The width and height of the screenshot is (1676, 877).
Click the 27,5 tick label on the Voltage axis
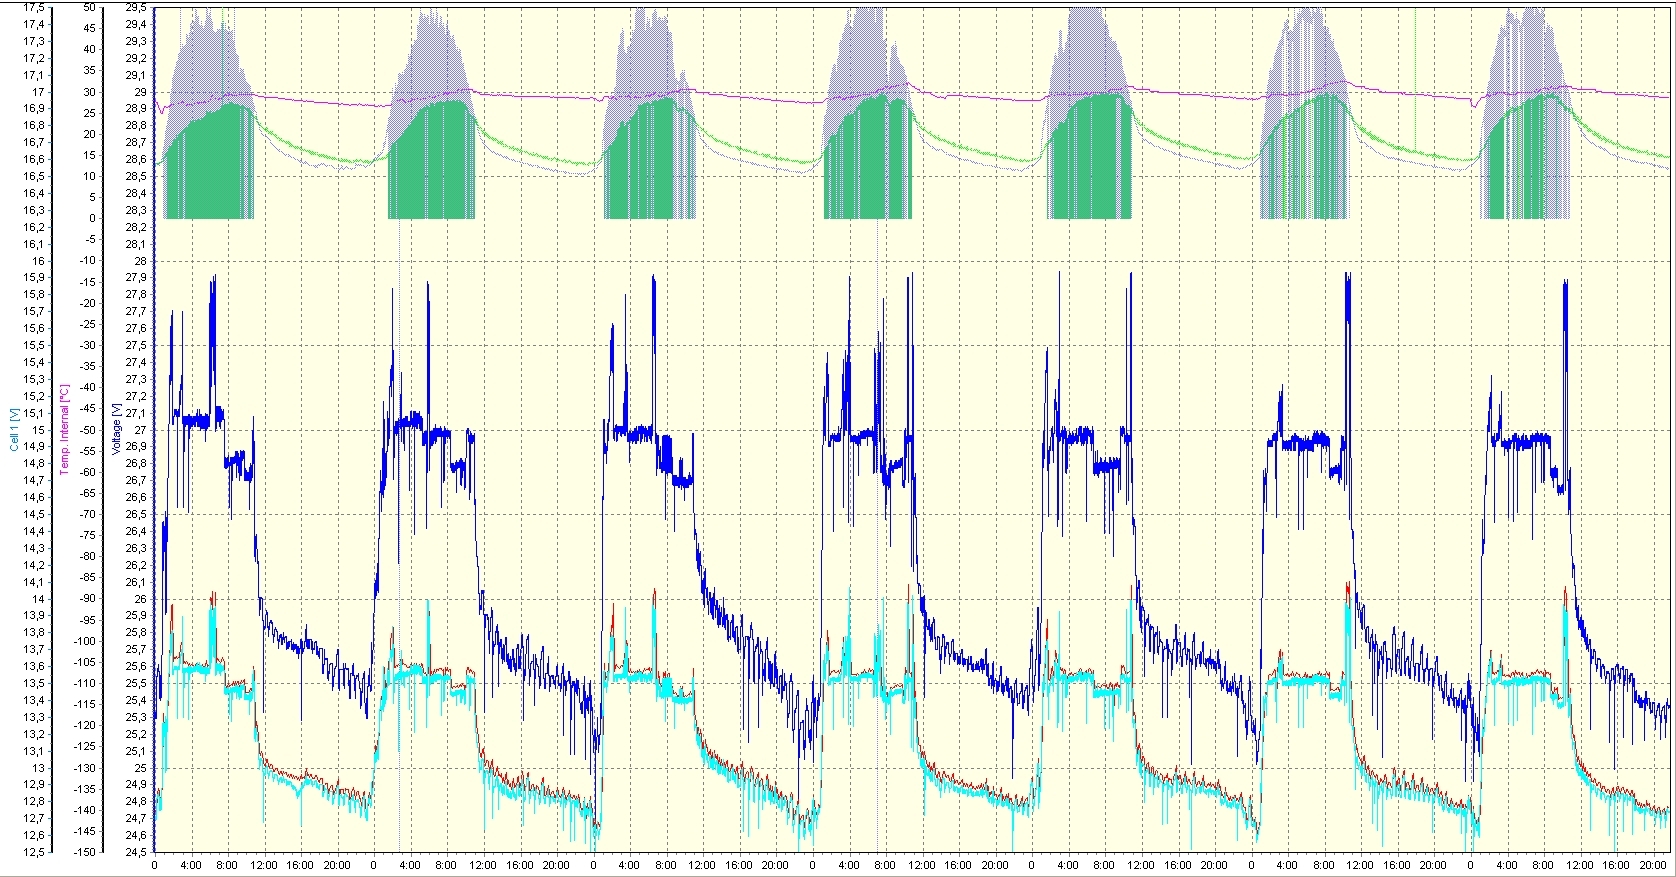click(136, 345)
